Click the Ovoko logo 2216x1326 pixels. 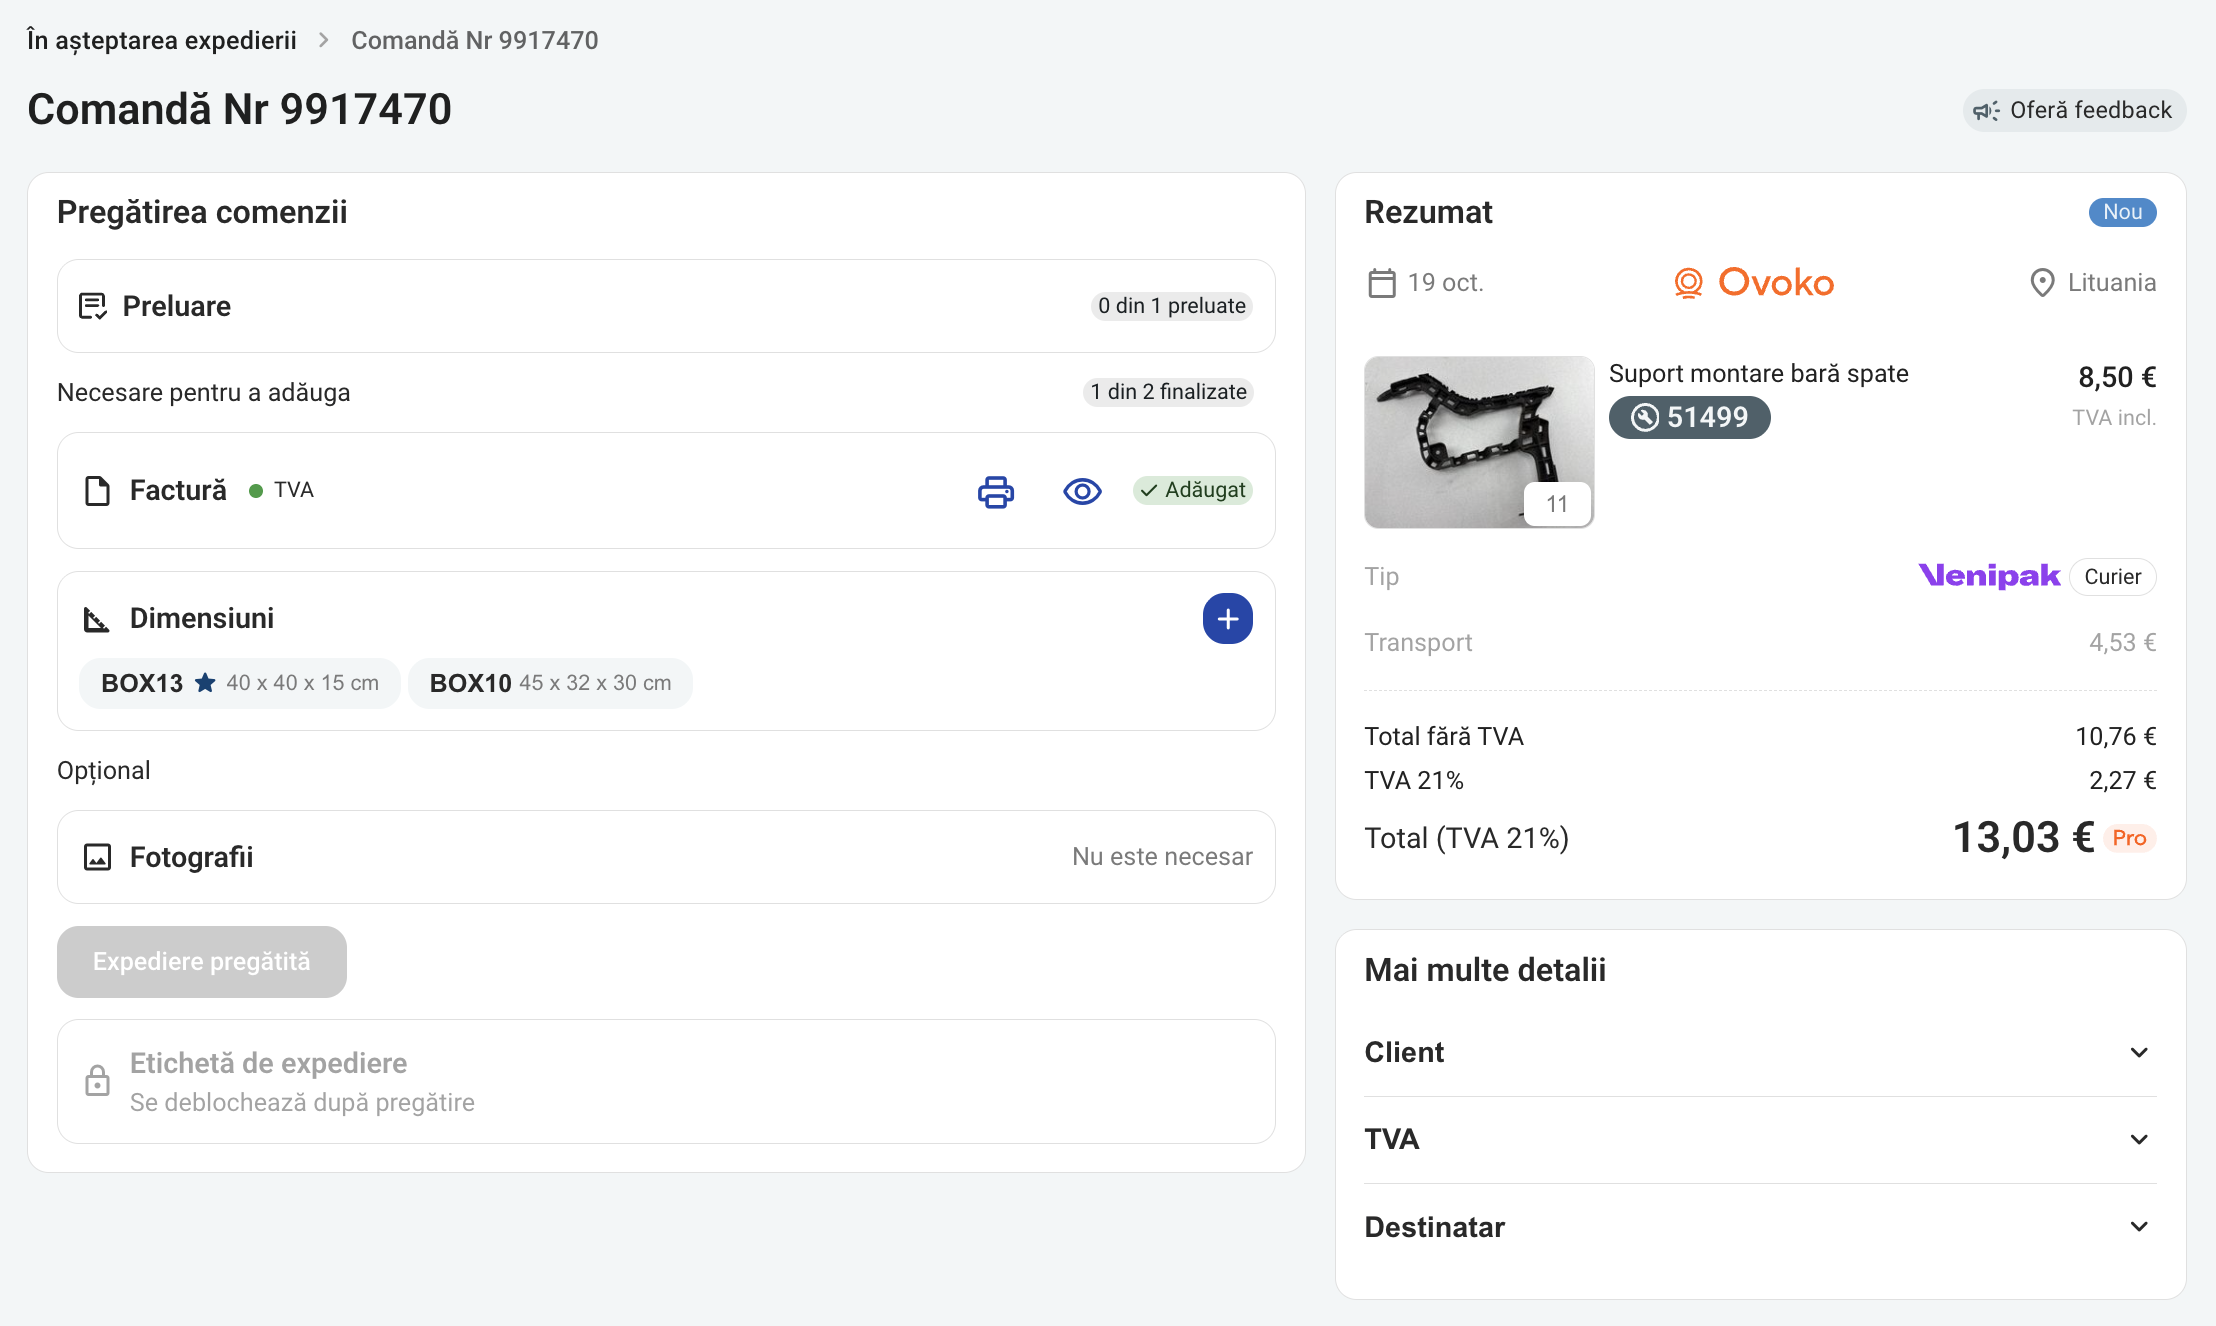point(1754,283)
